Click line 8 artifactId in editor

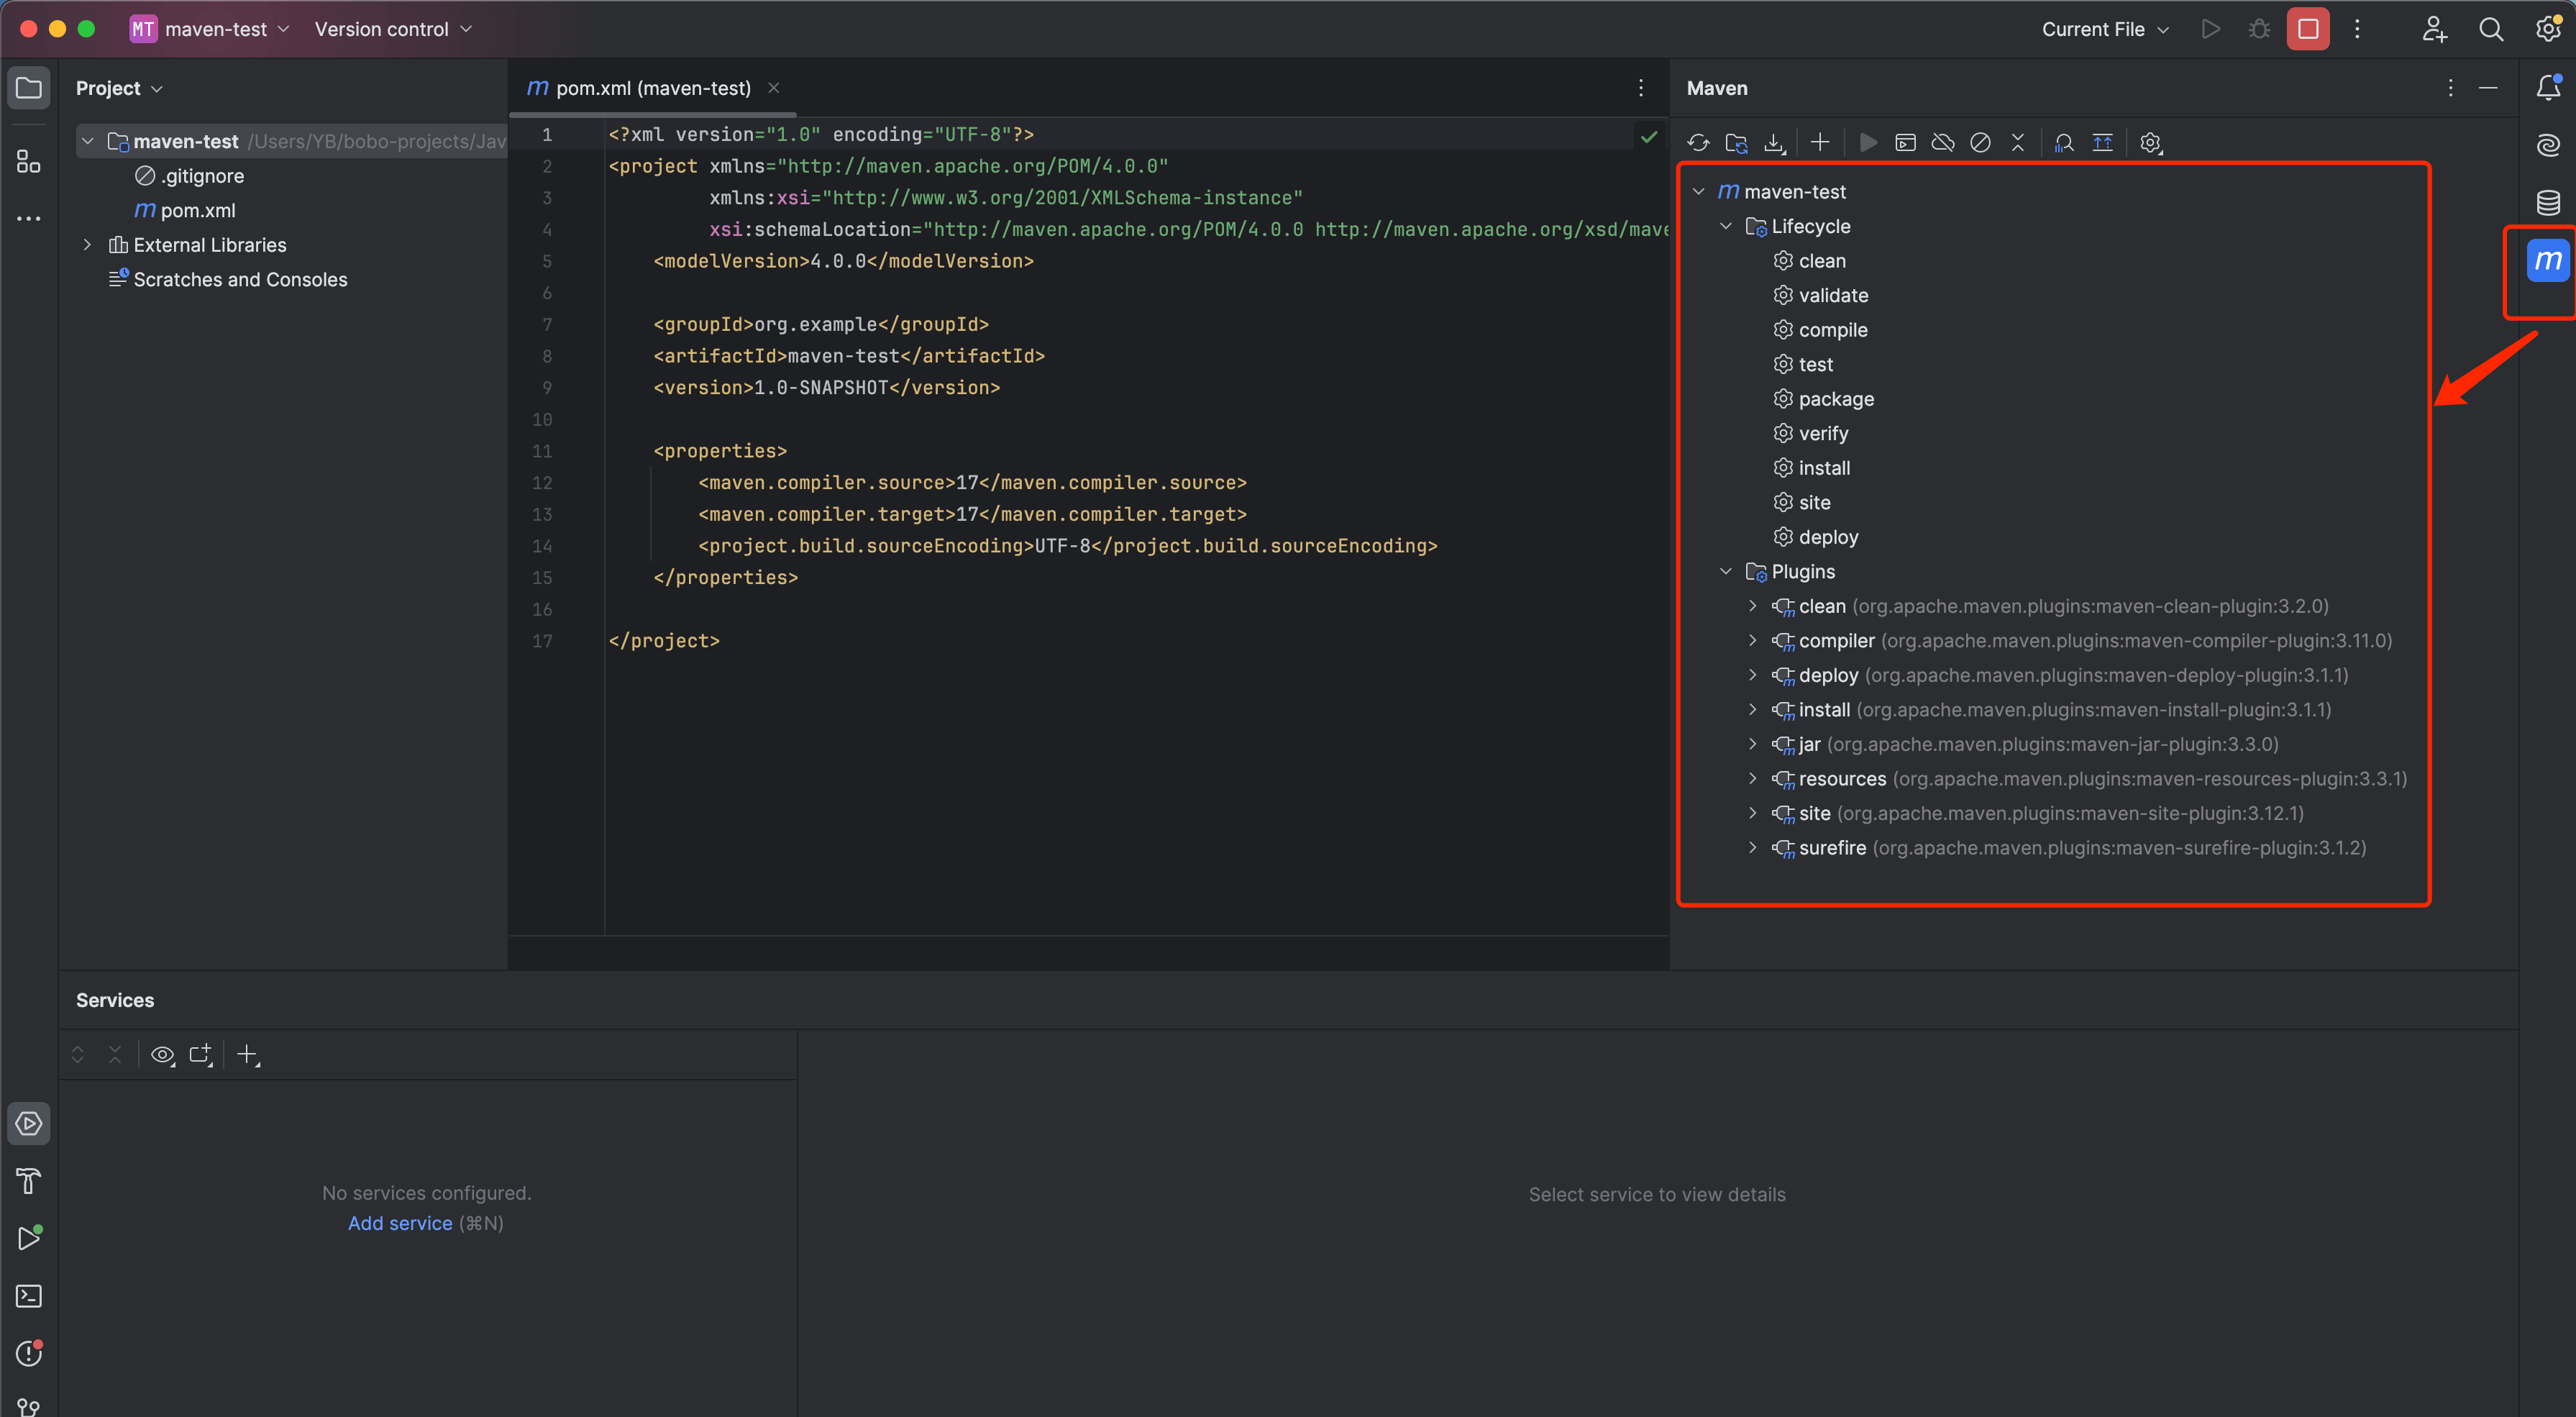(x=849, y=356)
